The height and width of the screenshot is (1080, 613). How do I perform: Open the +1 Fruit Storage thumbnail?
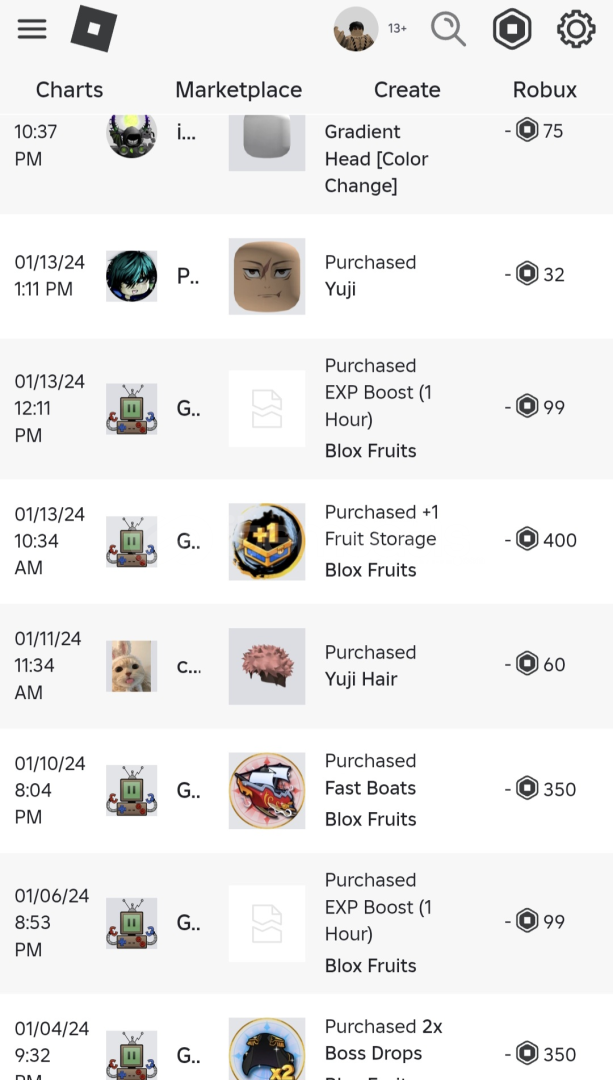point(267,541)
